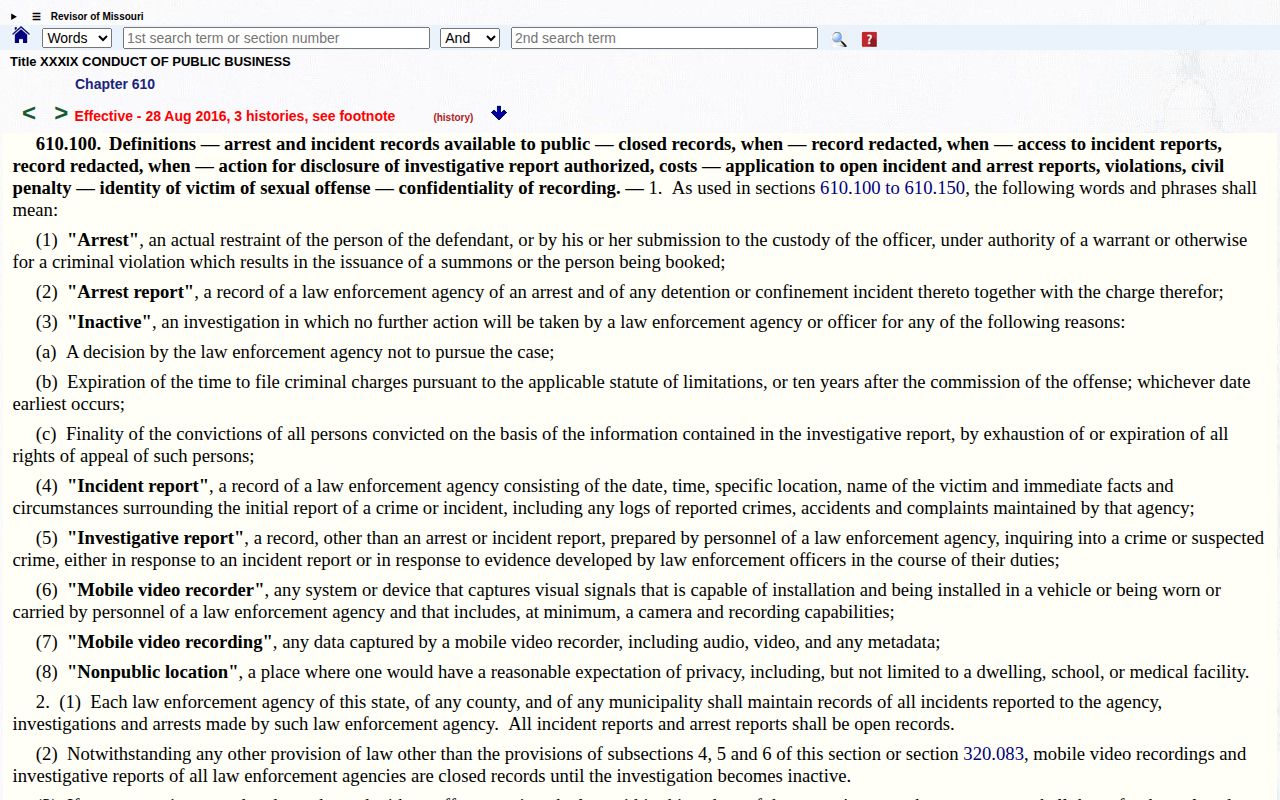
Task: Go to next section with > arrow
Action: pyautogui.click(x=61, y=114)
